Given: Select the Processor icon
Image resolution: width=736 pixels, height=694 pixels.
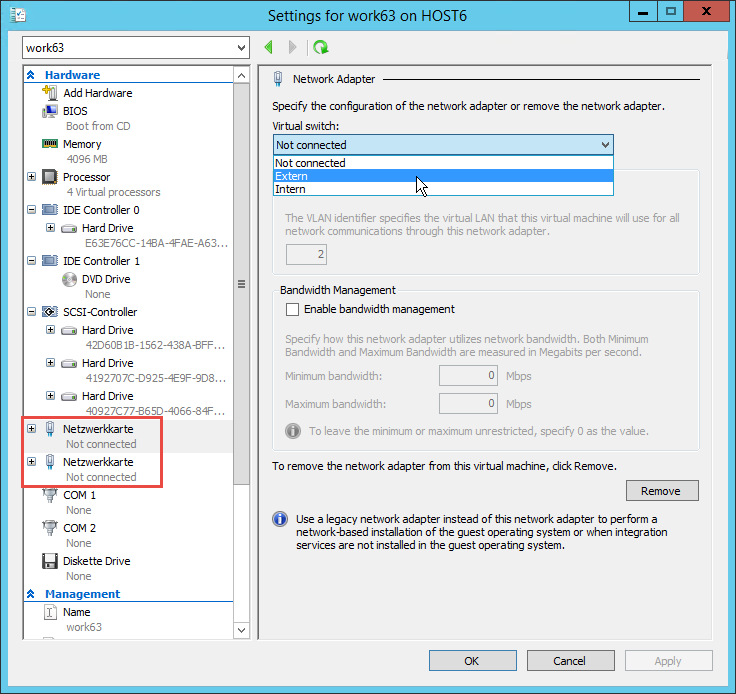Looking at the screenshot, I should (x=50, y=177).
